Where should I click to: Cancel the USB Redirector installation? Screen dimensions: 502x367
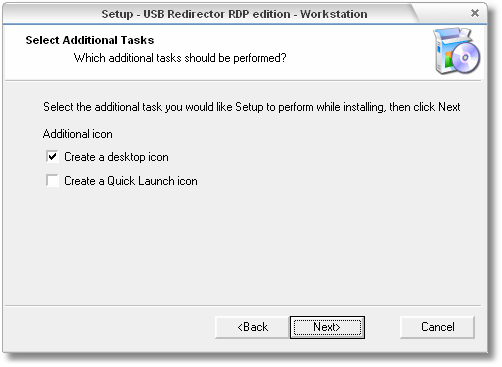point(437,327)
